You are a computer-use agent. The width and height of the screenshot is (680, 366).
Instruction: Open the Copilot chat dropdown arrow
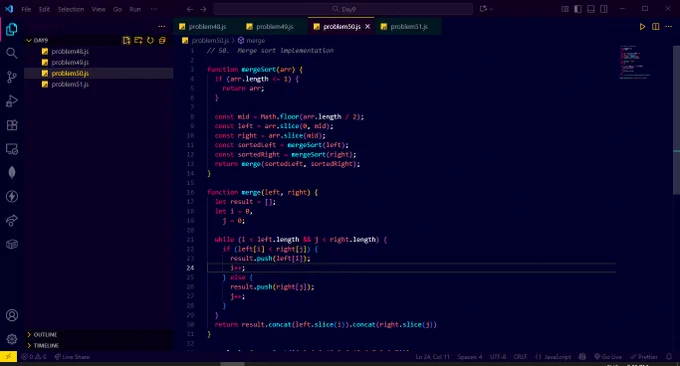pos(492,9)
